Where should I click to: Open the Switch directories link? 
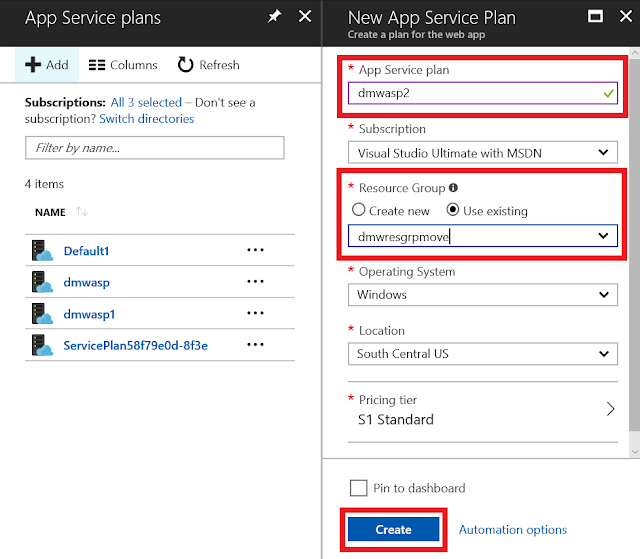[x=147, y=119]
